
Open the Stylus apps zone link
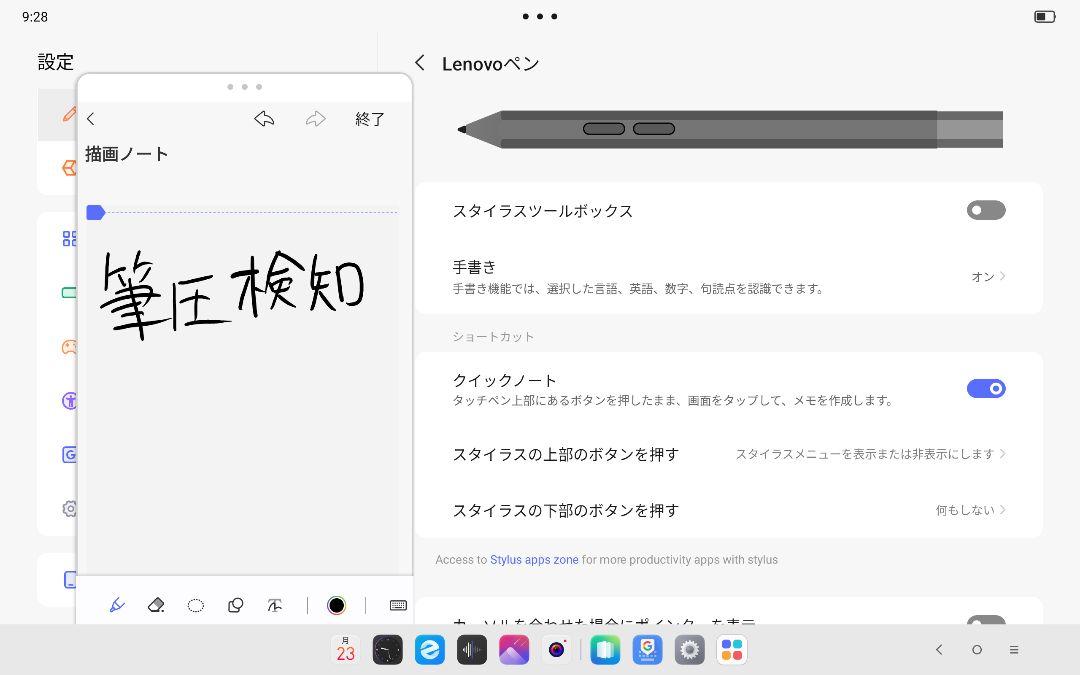(x=534, y=560)
